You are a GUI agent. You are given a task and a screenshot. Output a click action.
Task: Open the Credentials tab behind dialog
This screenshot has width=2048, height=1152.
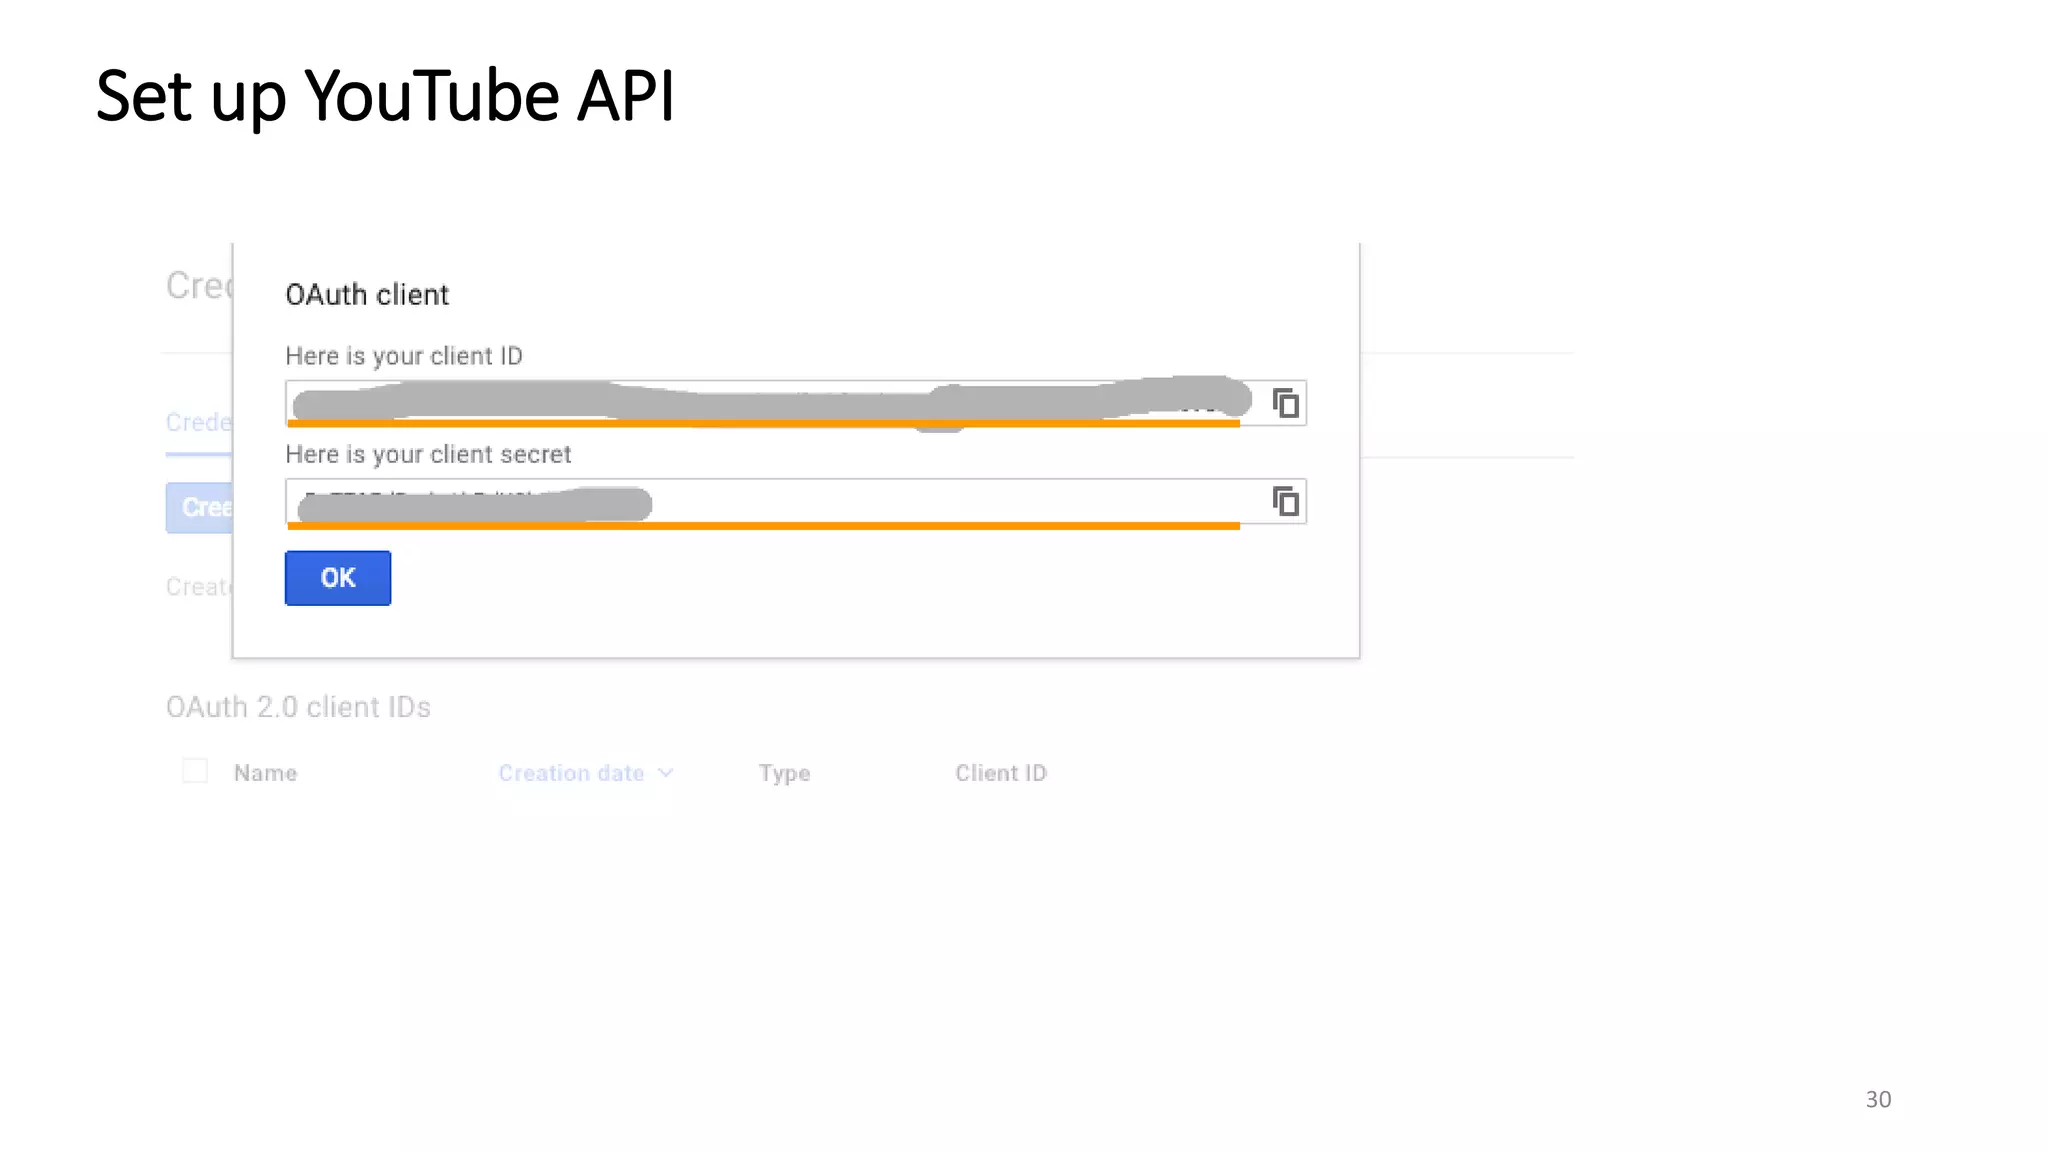pyautogui.click(x=199, y=423)
